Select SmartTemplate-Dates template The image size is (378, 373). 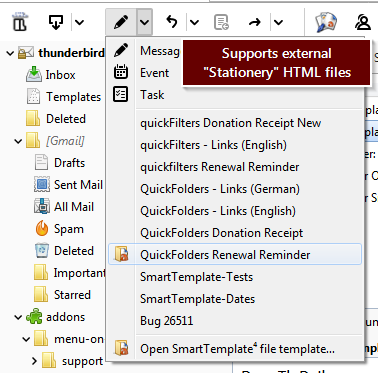pyautogui.click(x=197, y=299)
